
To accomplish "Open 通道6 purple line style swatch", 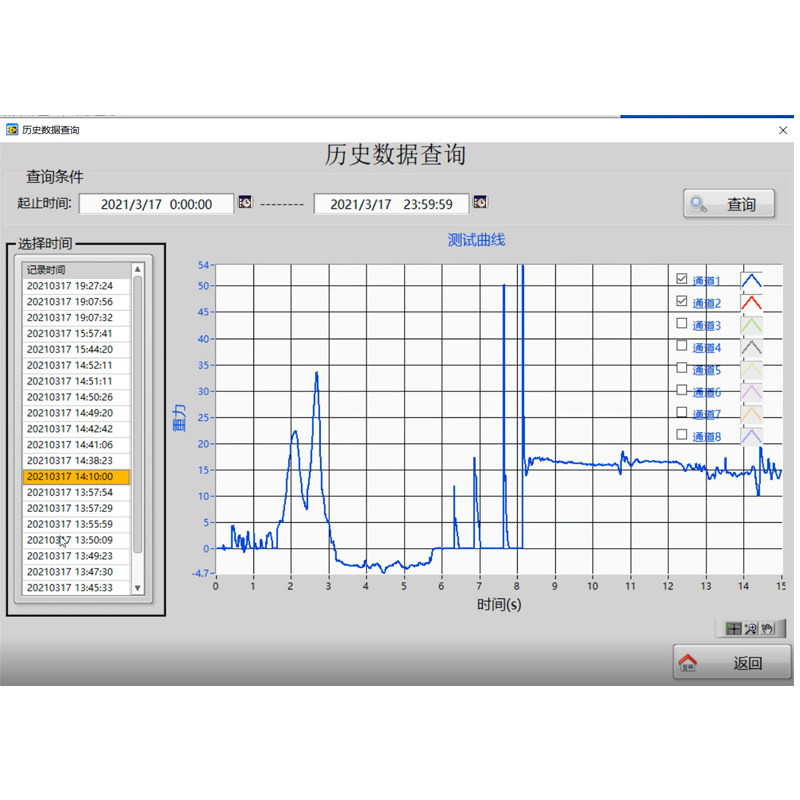I will coord(751,392).
